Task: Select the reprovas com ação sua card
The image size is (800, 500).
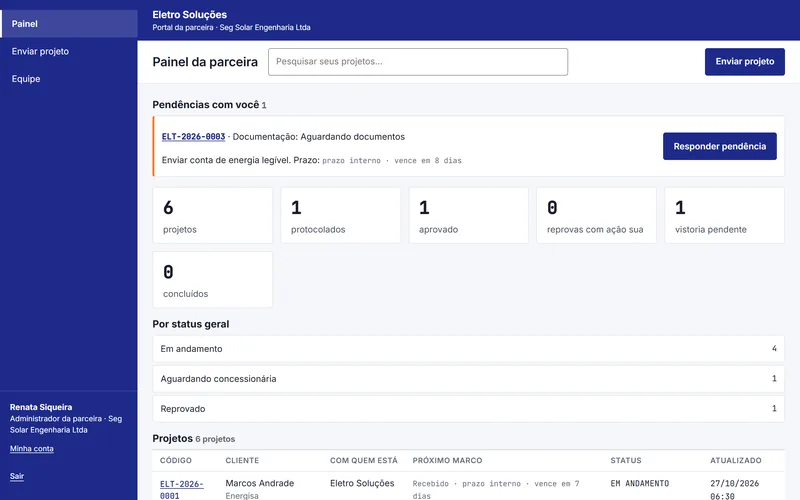Action: pos(596,215)
